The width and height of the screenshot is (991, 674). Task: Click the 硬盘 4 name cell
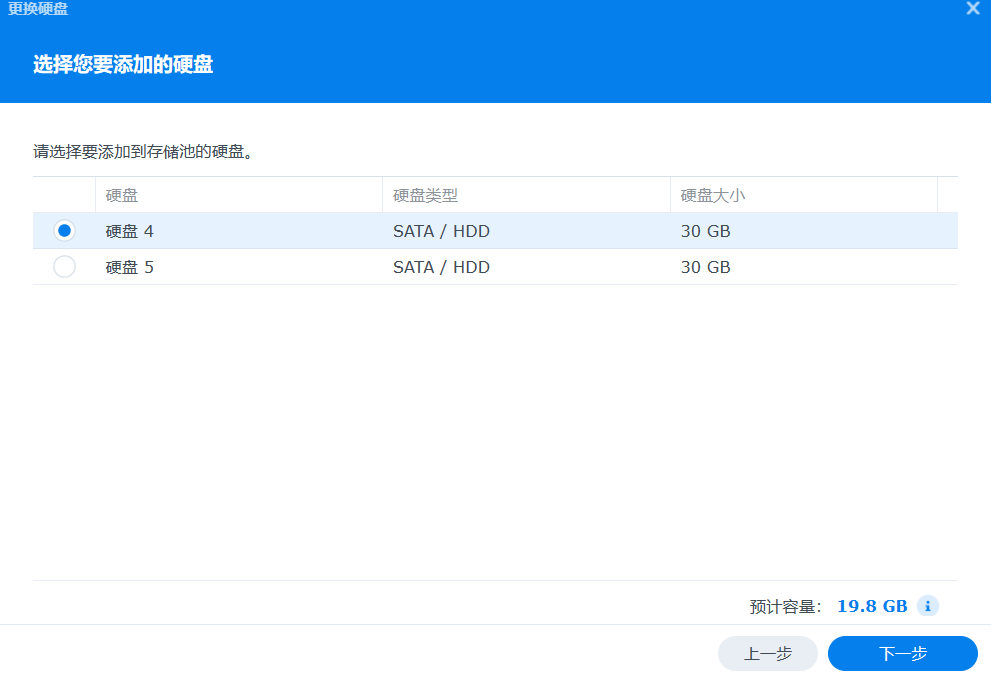tap(130, 231)
